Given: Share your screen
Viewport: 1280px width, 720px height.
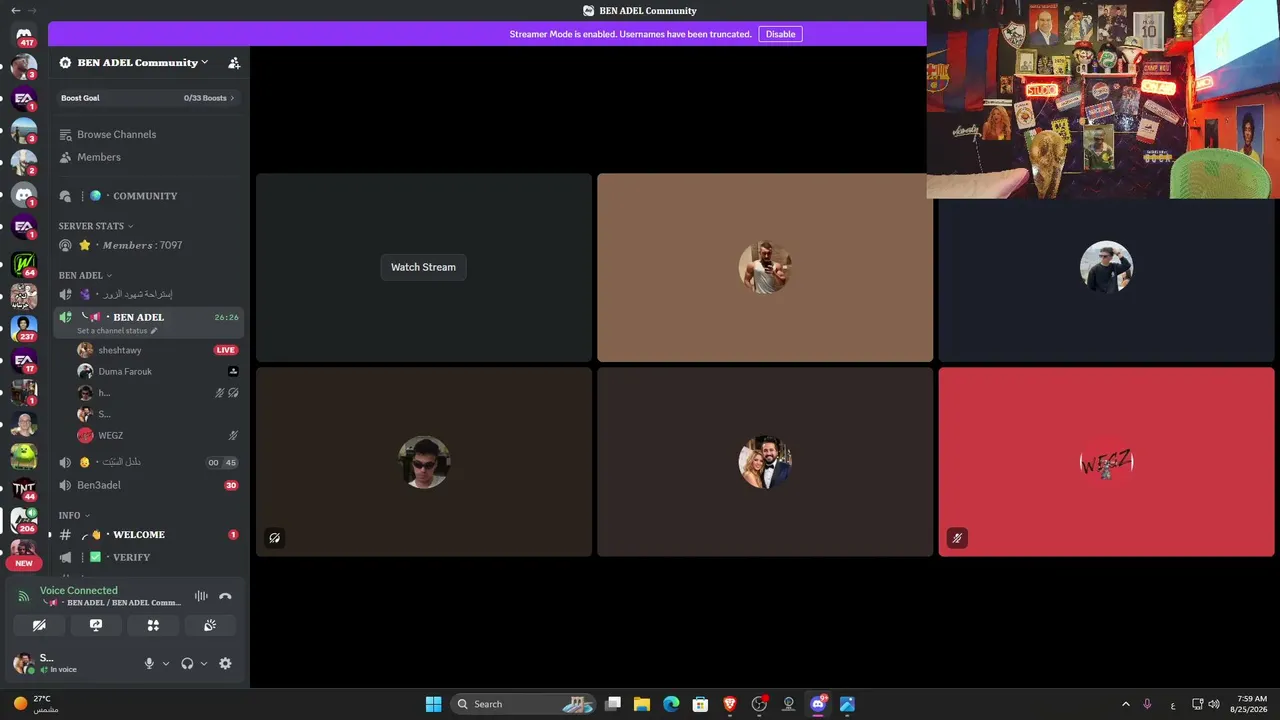Looking at the screenshot, I should pyautogui.click(x=96, y=625).
